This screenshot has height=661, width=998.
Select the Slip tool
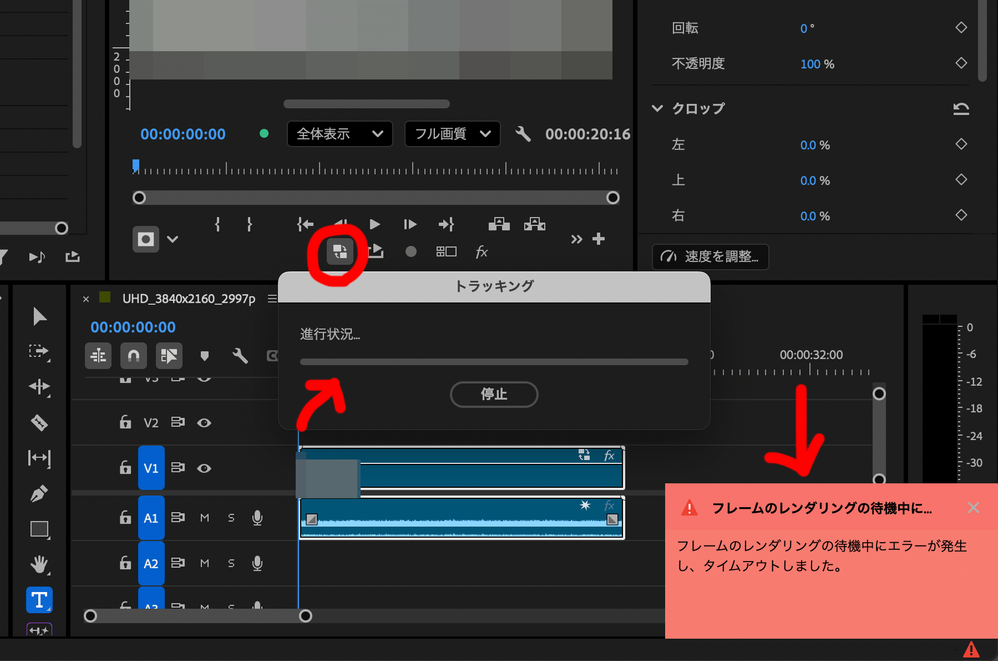tap(39, 458)
